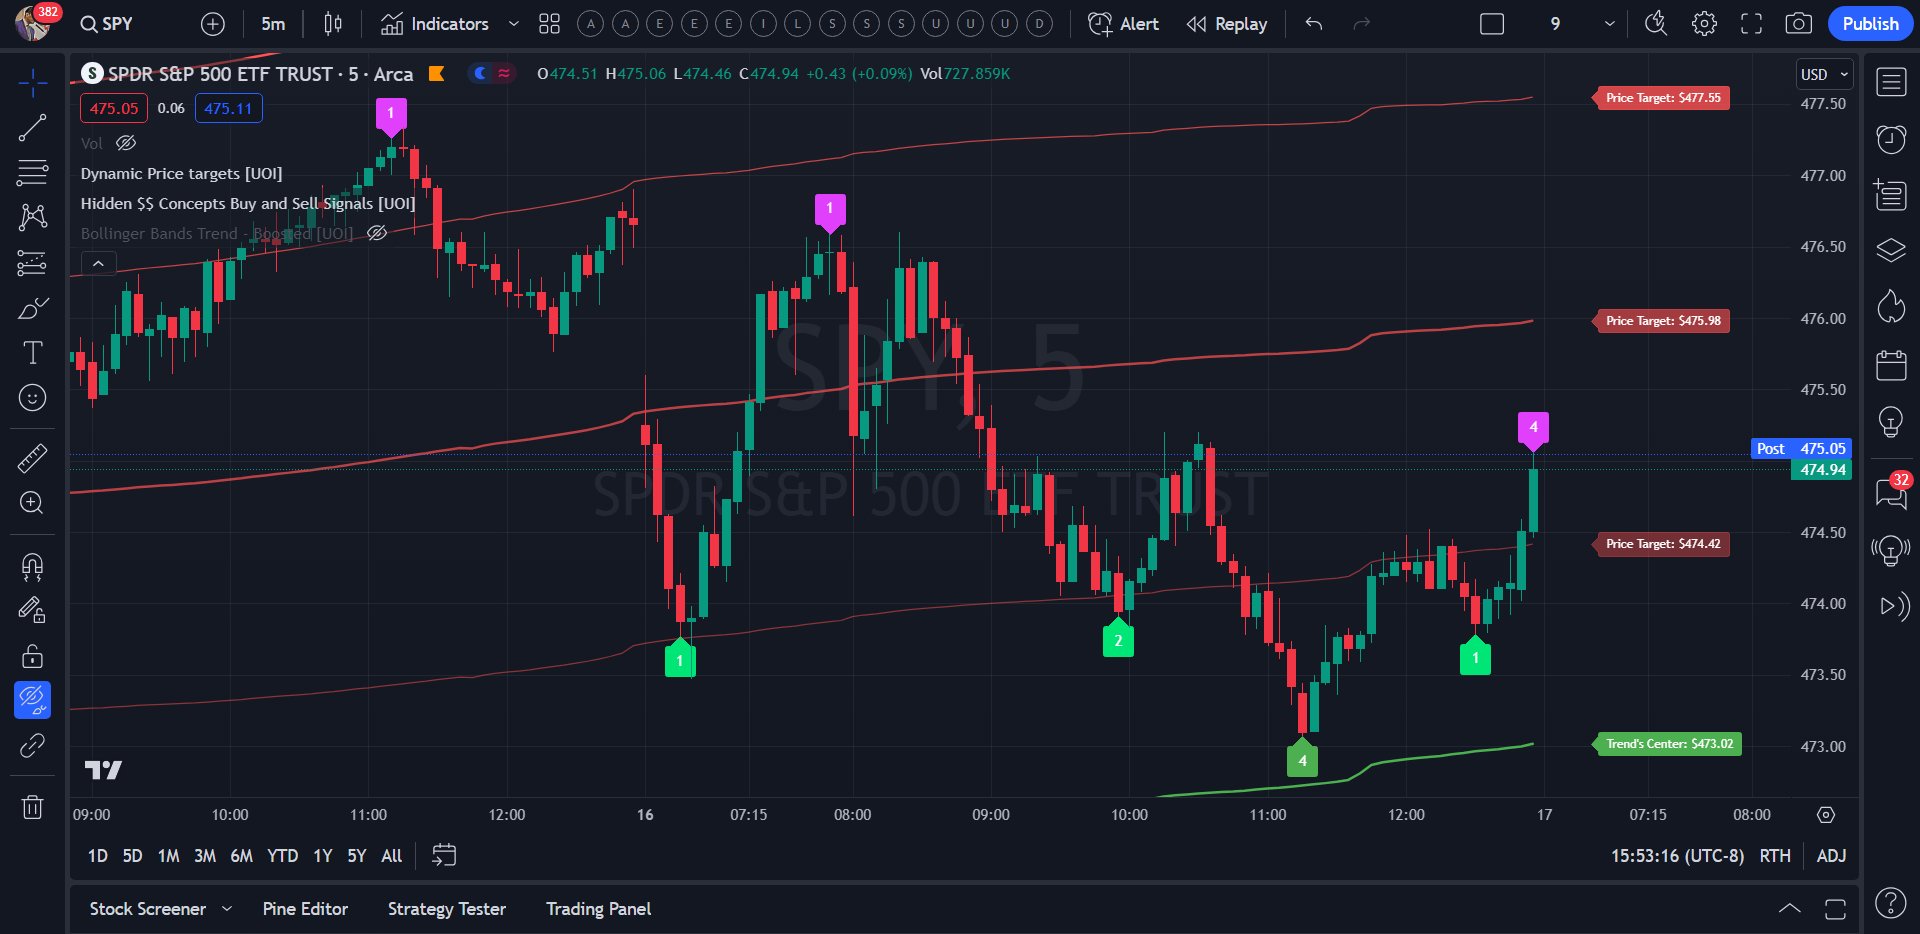The image size is (1920, 934).
Task: Open the forecasting and measurement tools
Action: [32, 263]
